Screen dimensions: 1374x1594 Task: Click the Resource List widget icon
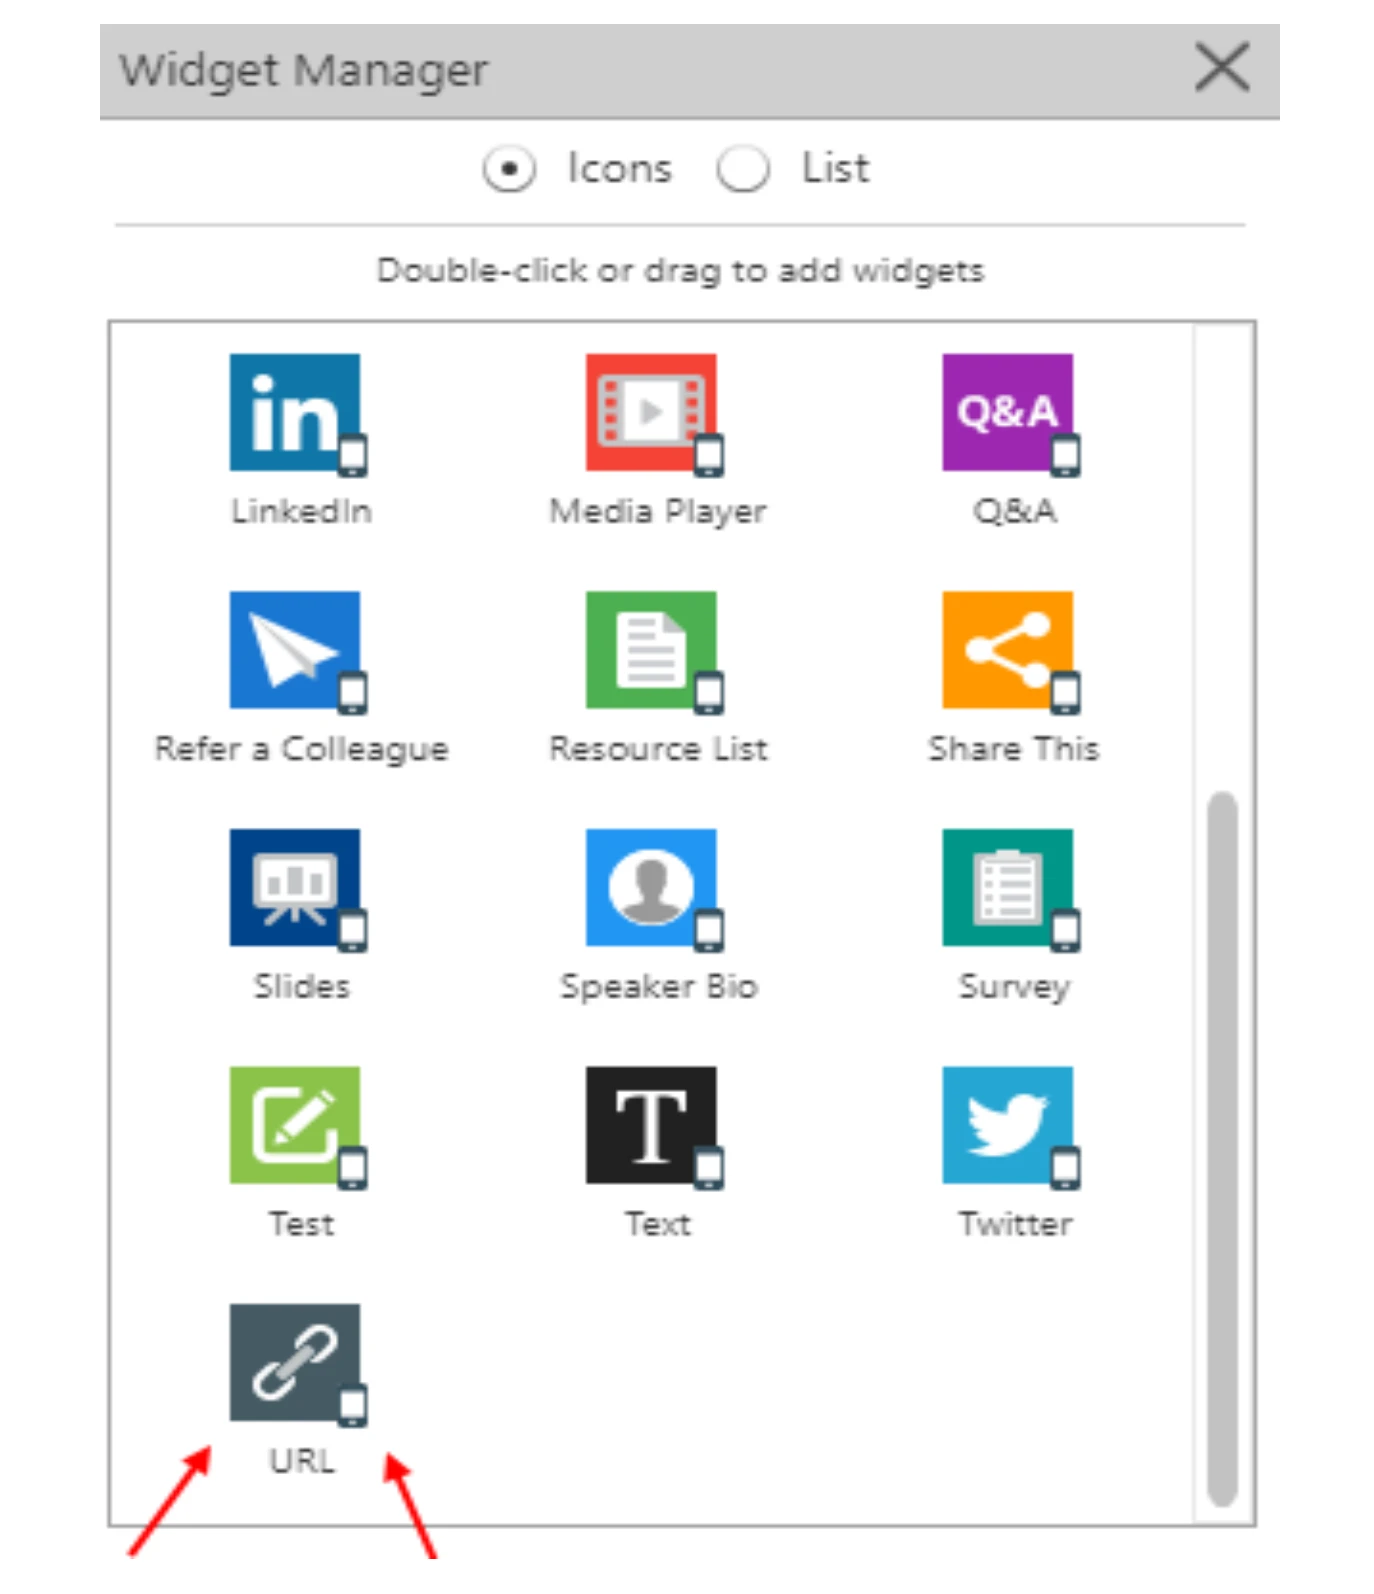pos(651,650)
